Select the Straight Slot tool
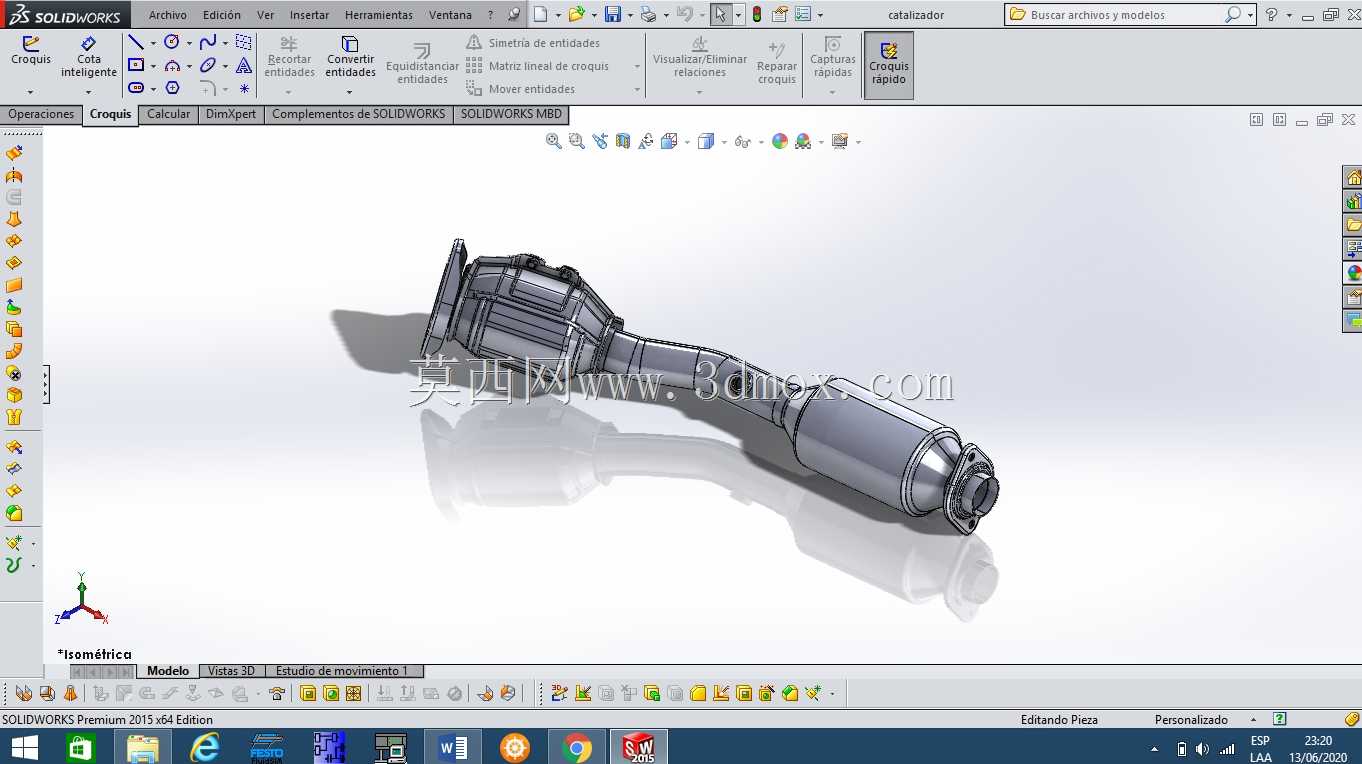 136,88
